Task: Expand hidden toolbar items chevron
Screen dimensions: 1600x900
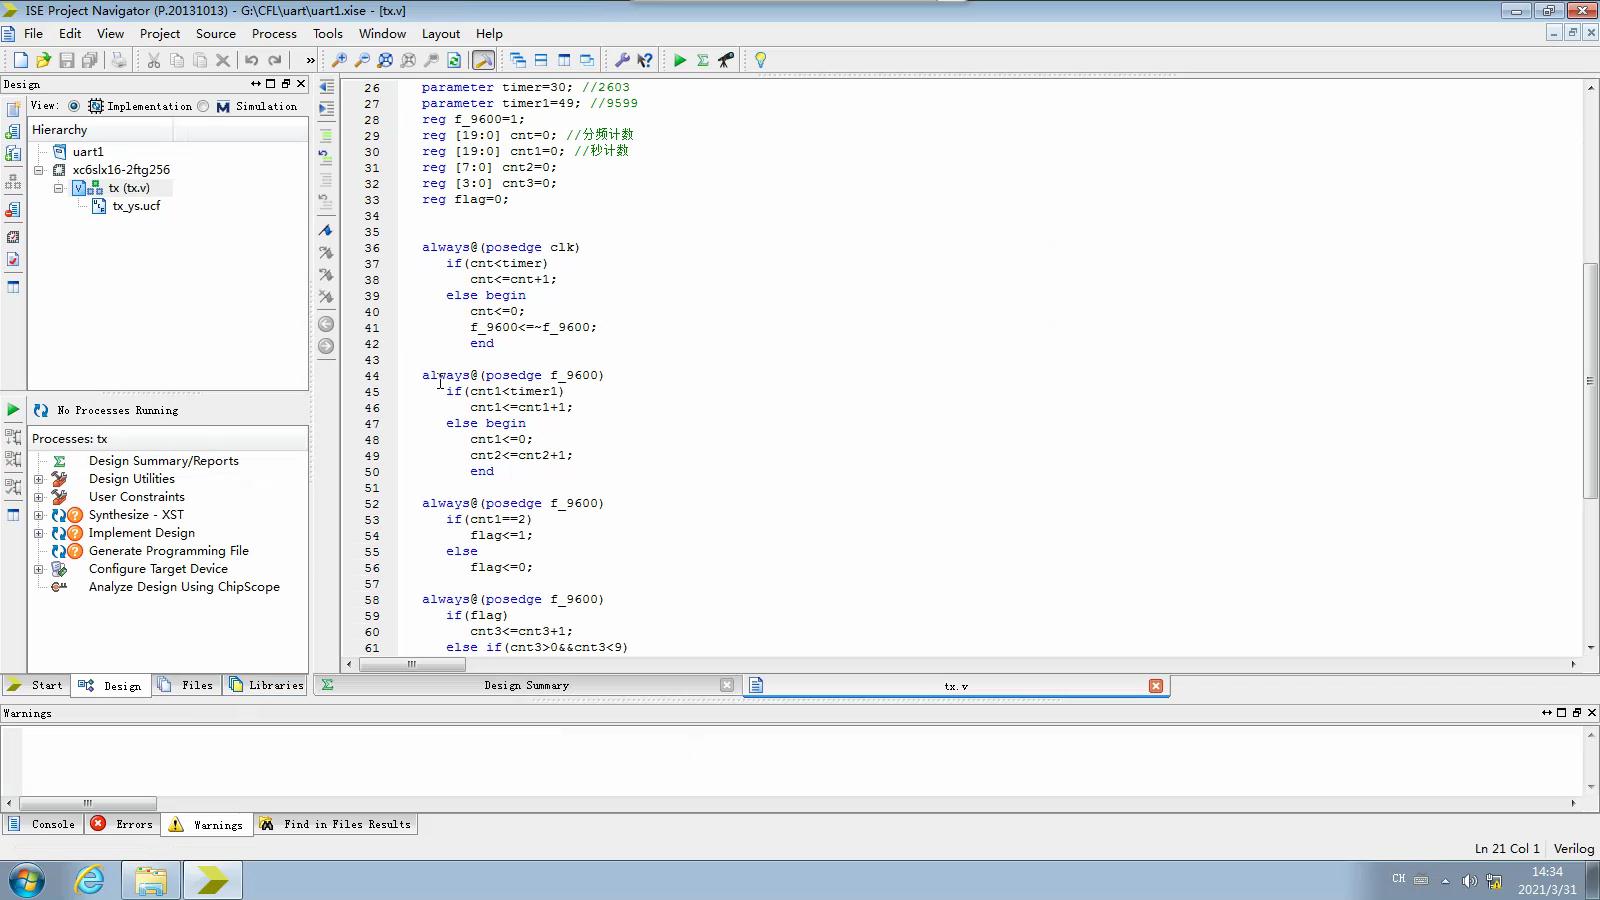Action: click(310, 60)
